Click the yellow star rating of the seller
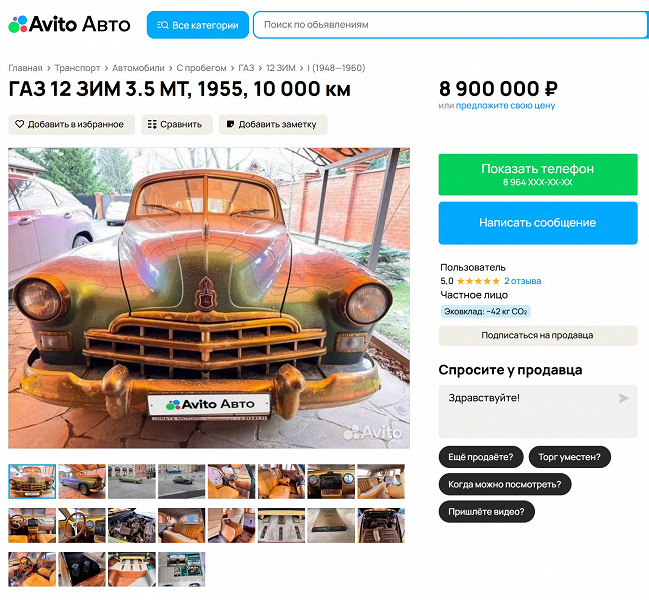The image size is (649, 600). [x=478, y=281]
